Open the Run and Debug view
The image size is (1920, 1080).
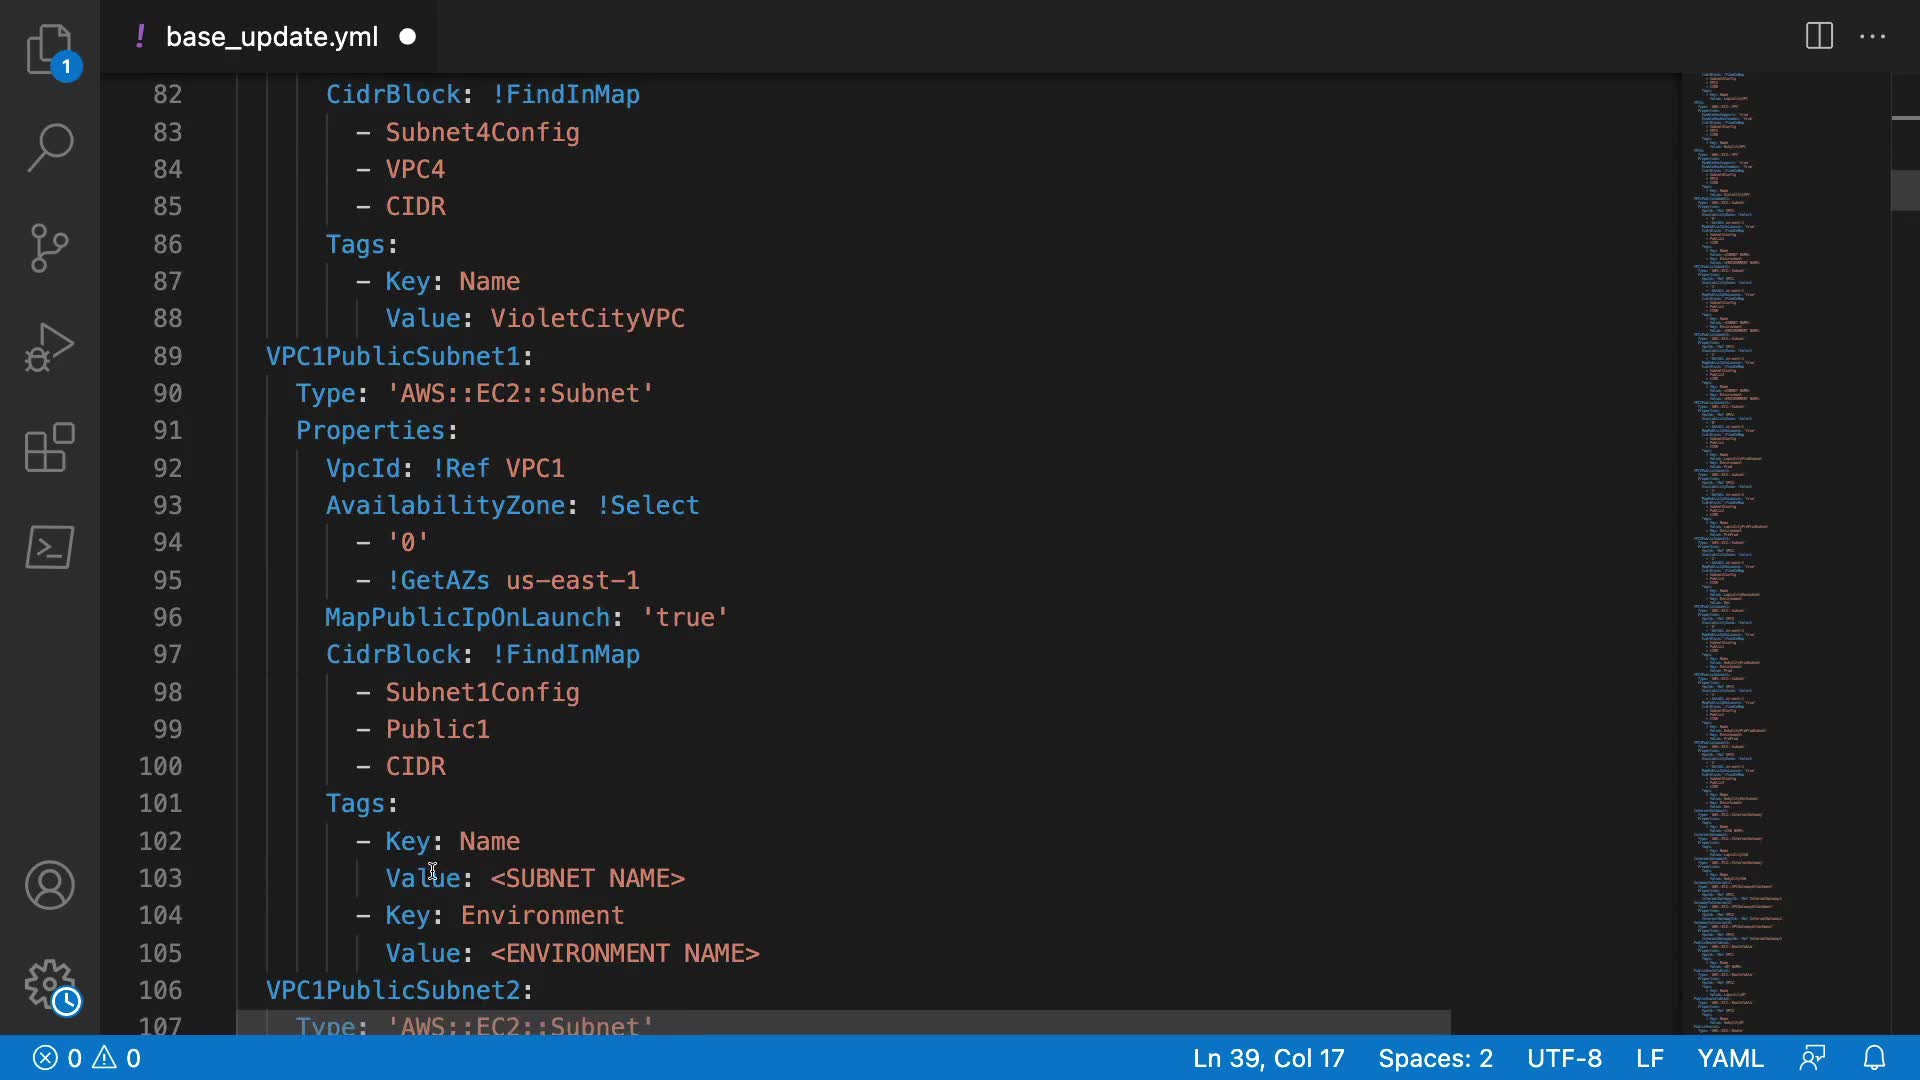pos(49,347)
